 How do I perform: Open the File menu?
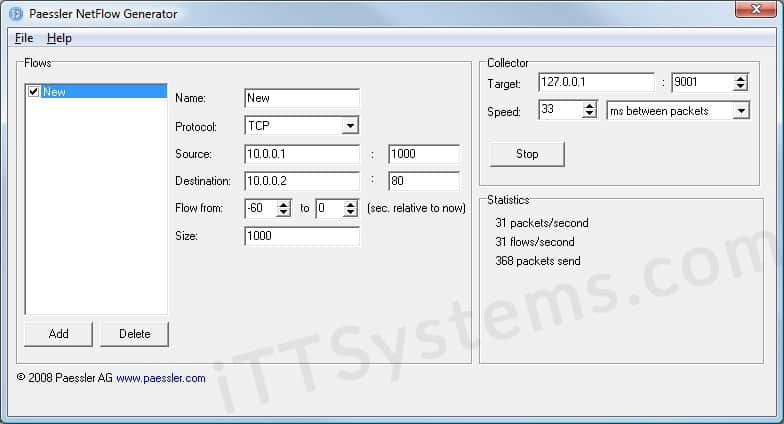[x=24, y=38]
